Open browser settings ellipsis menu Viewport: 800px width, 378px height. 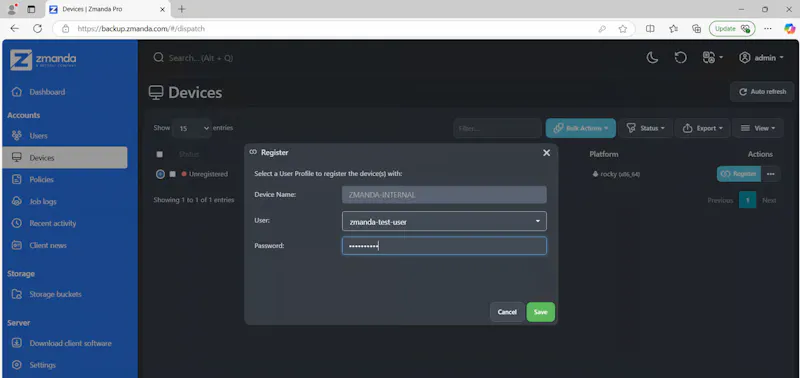point(767,29)
